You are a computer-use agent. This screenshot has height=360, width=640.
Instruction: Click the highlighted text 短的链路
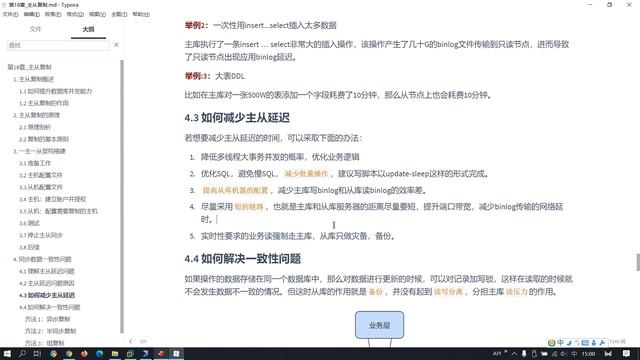click(x=249, y=207)
